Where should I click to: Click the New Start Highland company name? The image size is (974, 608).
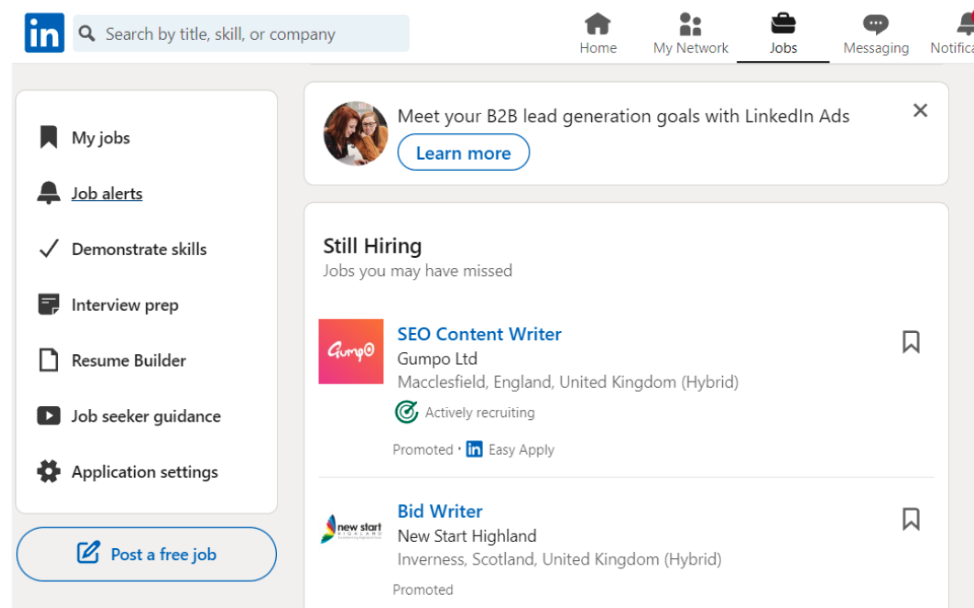coord(467,536)
